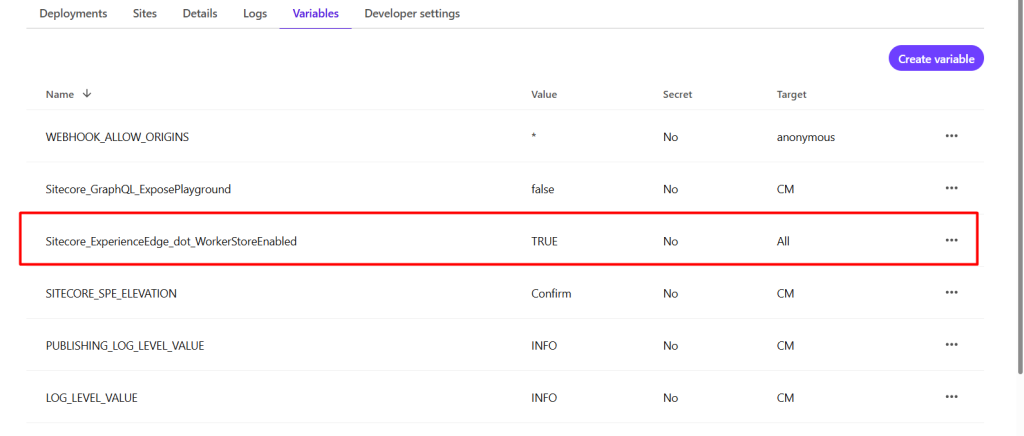Click the Name column sort arrow

[87, 94]
